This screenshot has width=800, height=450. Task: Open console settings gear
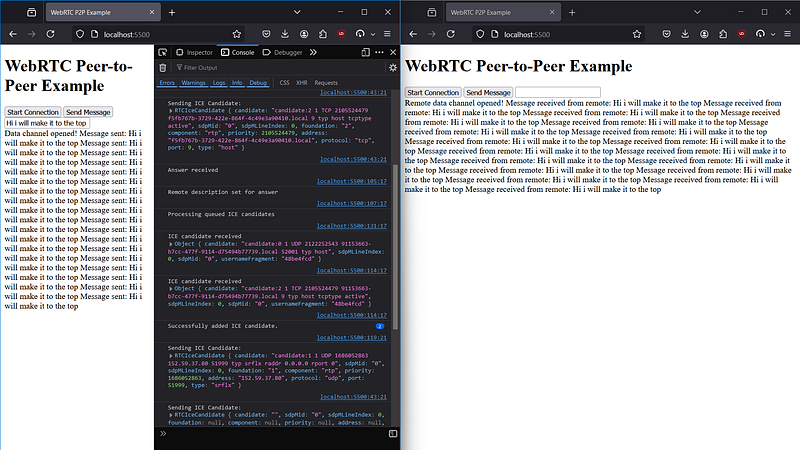[x=393, y=67]
